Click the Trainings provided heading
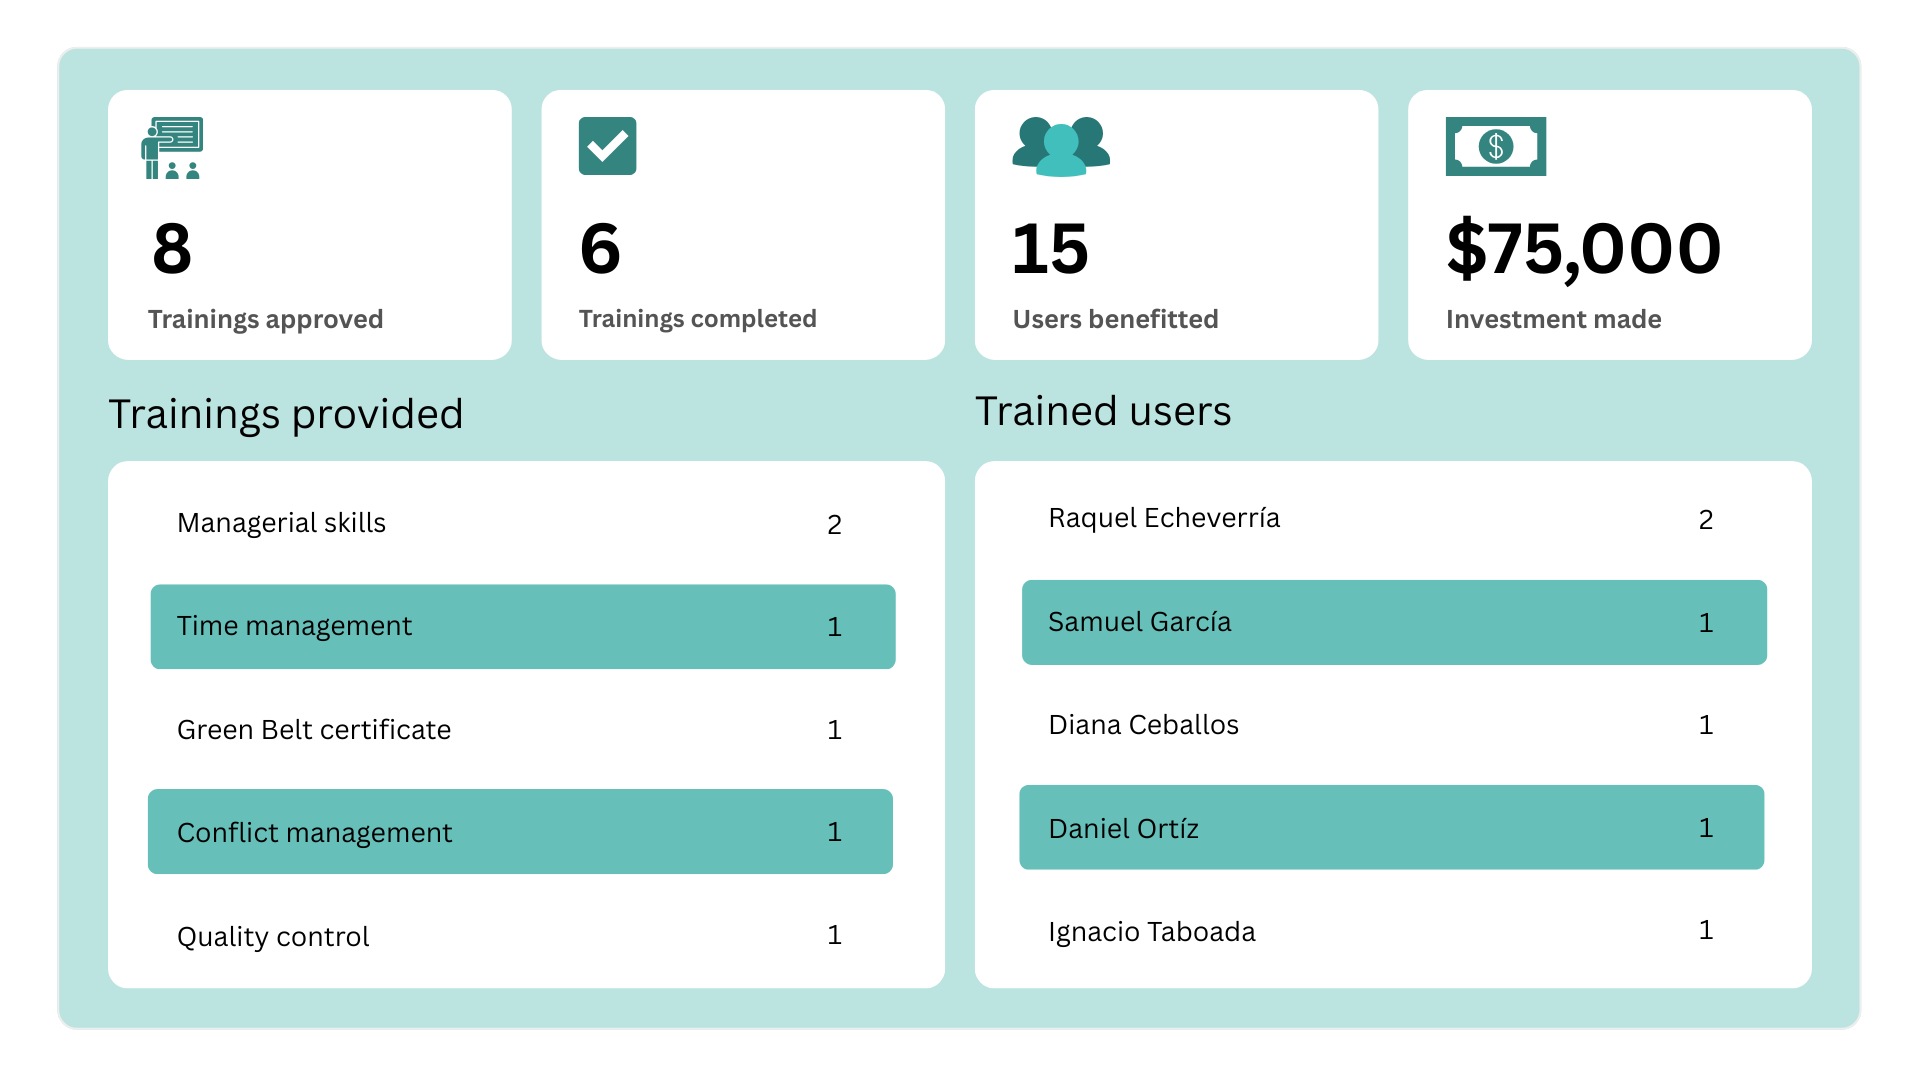The height and width of the screenshot is (1080, 1920). [x=286, y=414]
